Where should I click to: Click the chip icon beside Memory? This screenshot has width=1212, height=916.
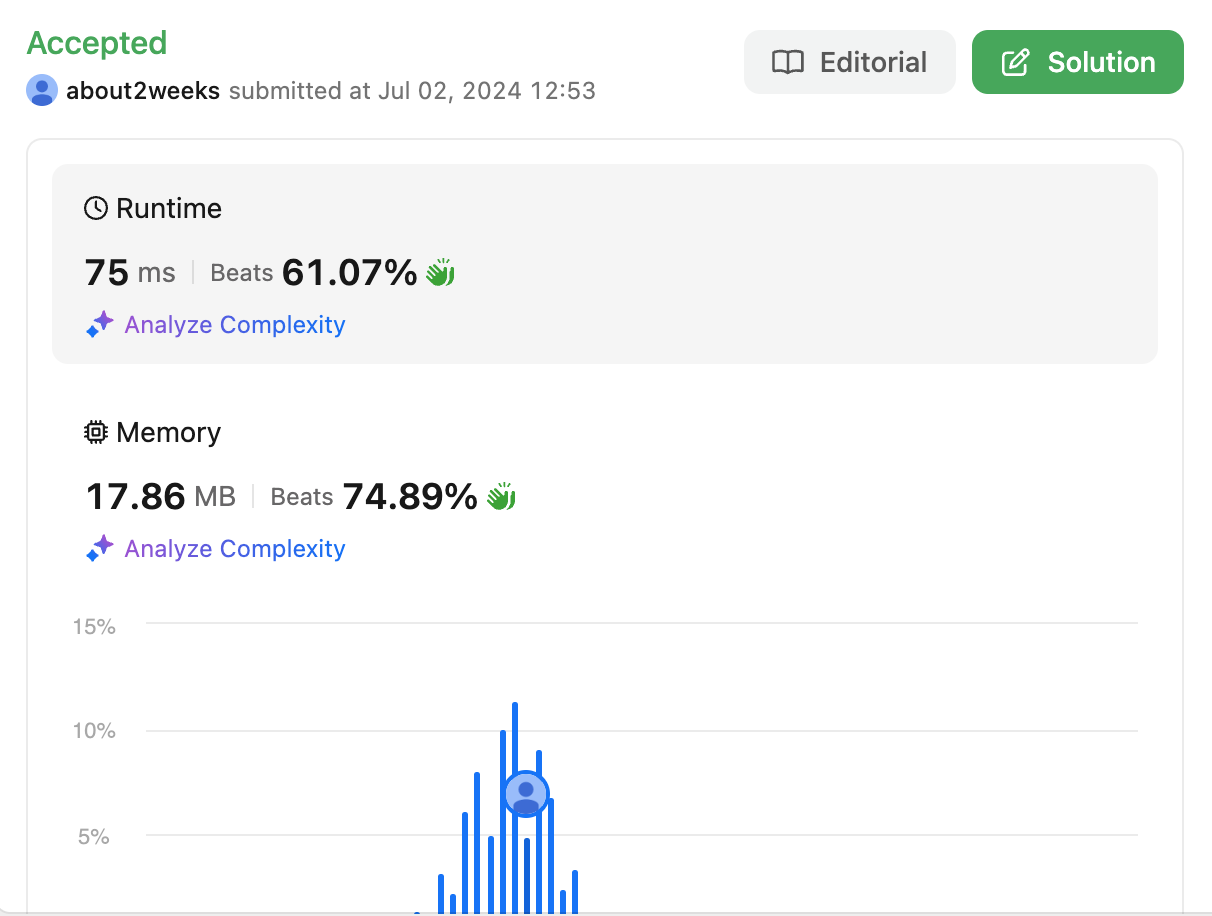click(x=95, y=432)
